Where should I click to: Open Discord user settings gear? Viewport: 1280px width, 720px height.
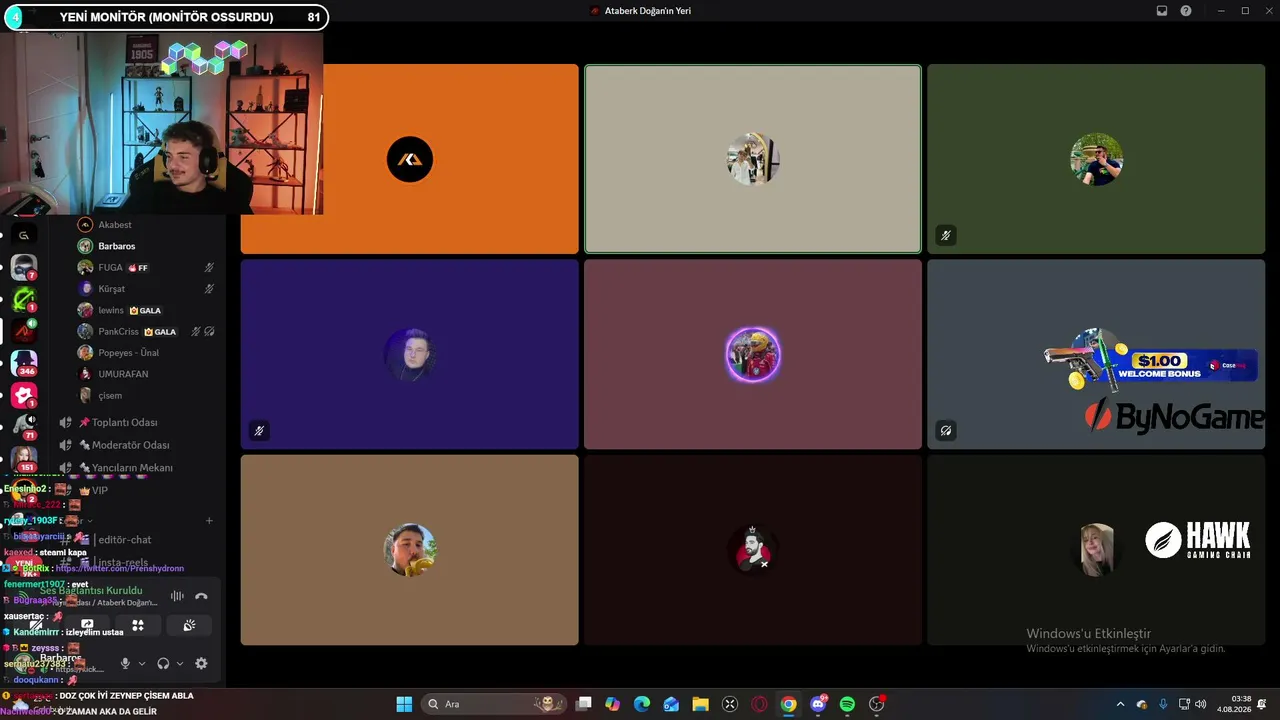(201, 663)
